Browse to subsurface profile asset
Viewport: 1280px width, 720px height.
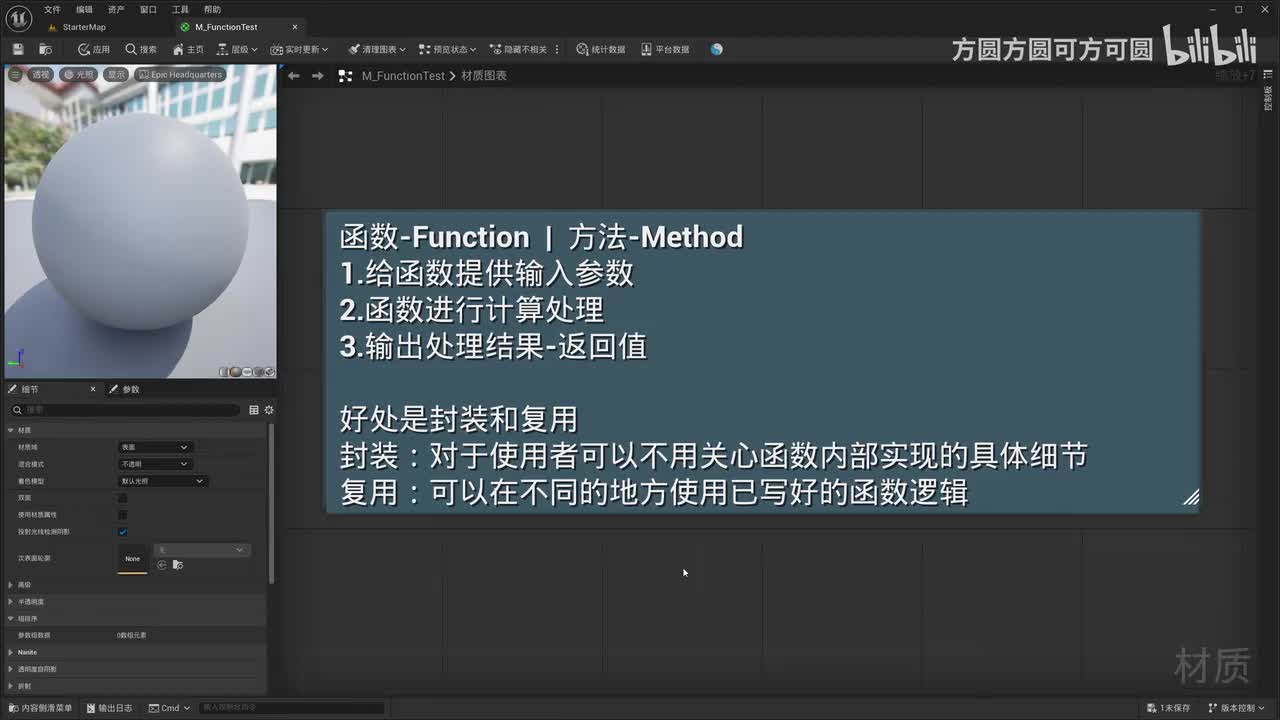178,565
